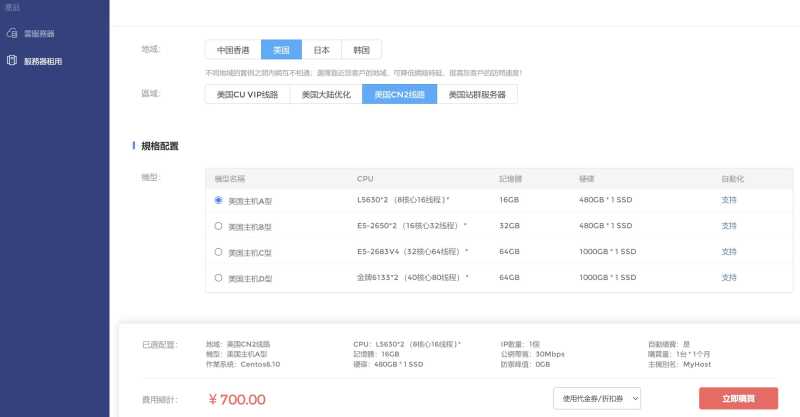Switch to 美国站群服务器 zone
Viewport: 800px width, 417px height.
click(477, 95)
